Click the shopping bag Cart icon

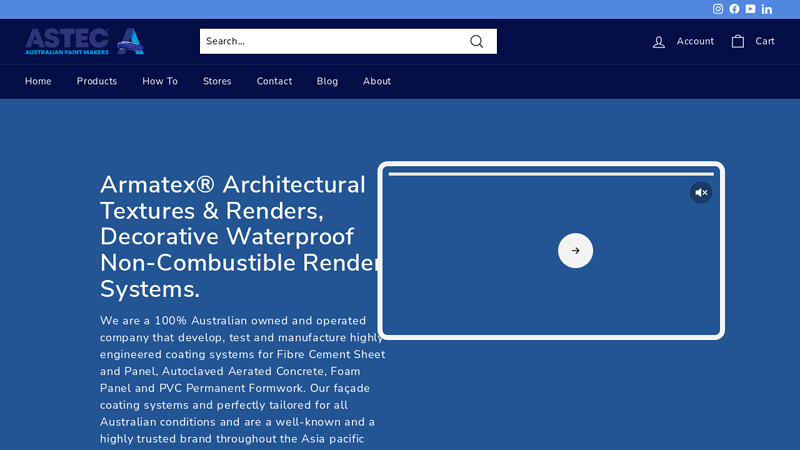(x=738, y=41)
